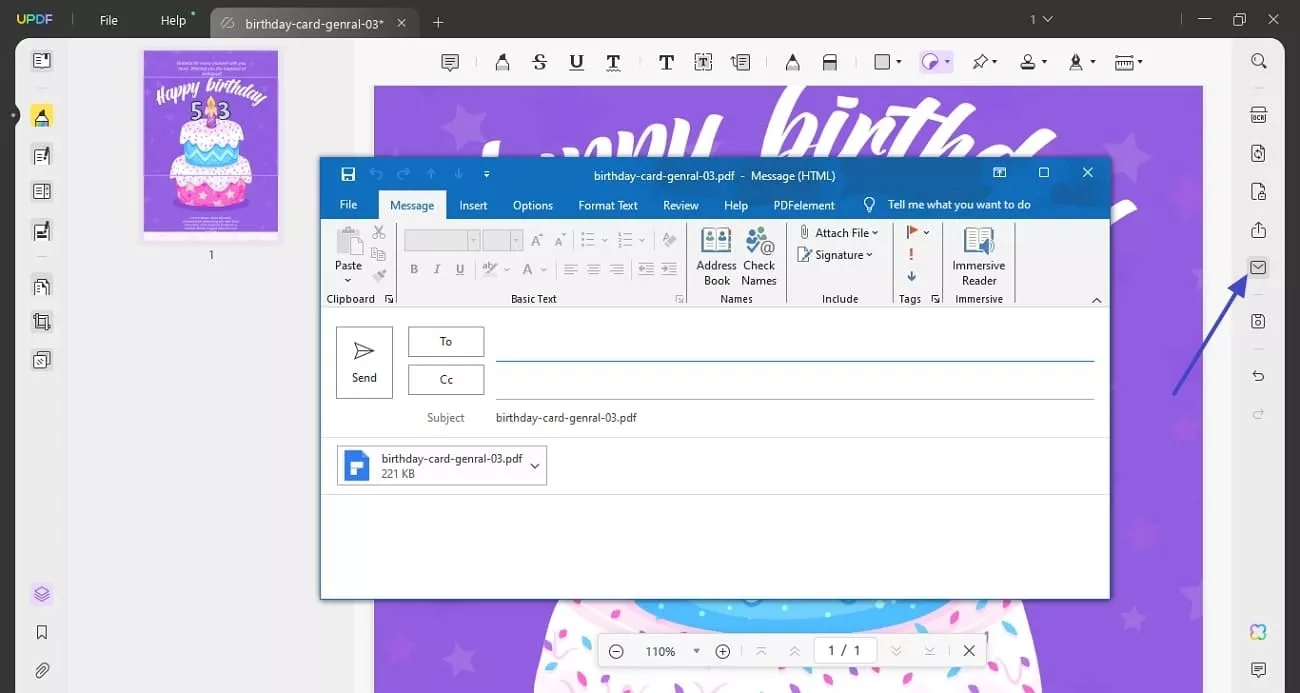Click Check Names in Outlook ribbon
The height and width of the screenshot is (693, 1300).
pos(759,257)
